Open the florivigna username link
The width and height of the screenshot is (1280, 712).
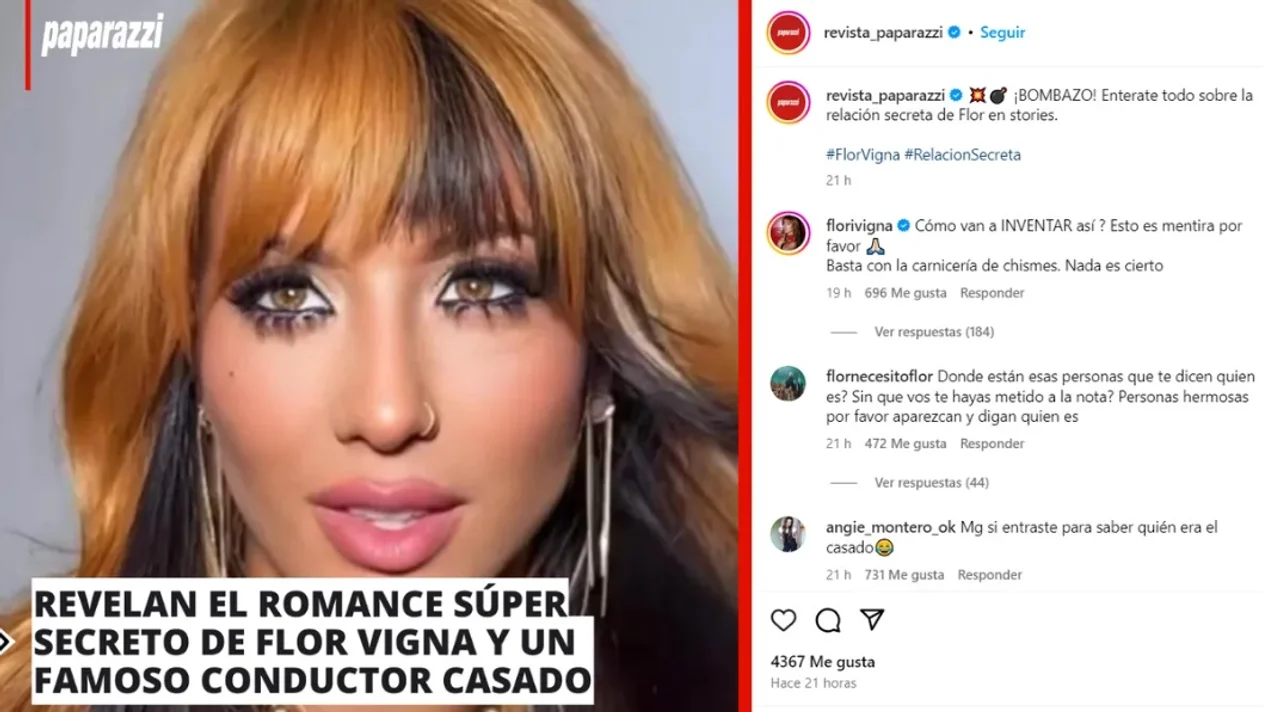pyautogui.click(x=859, y=226)
